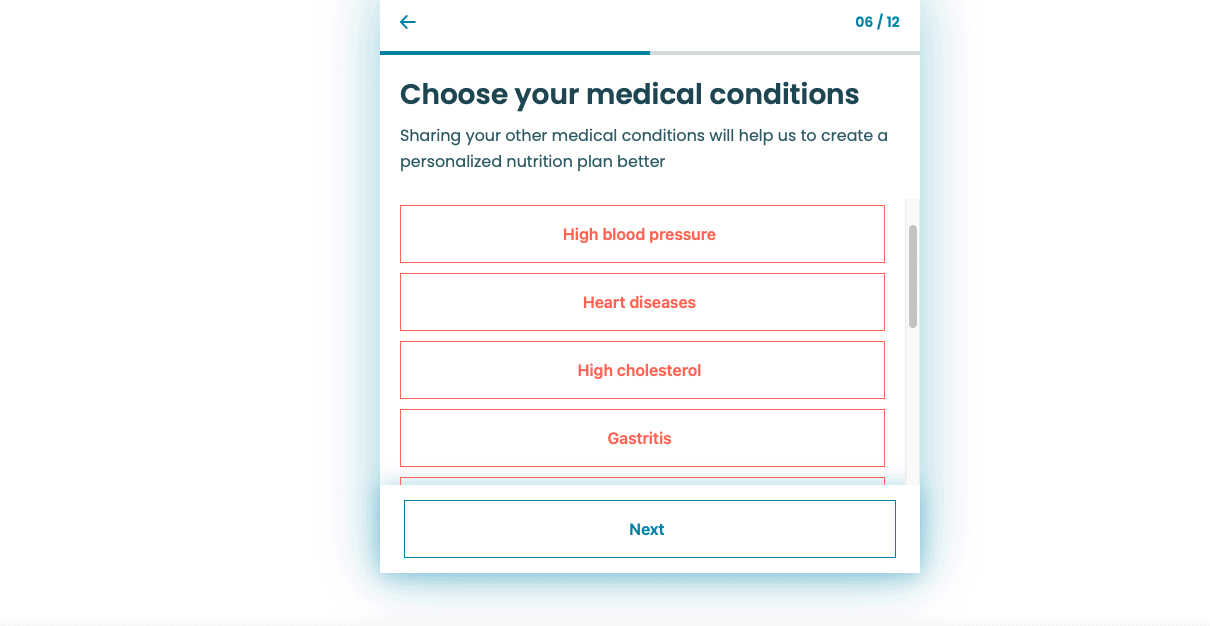
Task: Click the partially hidden option below Gastritis
Action: pos(642,481)
